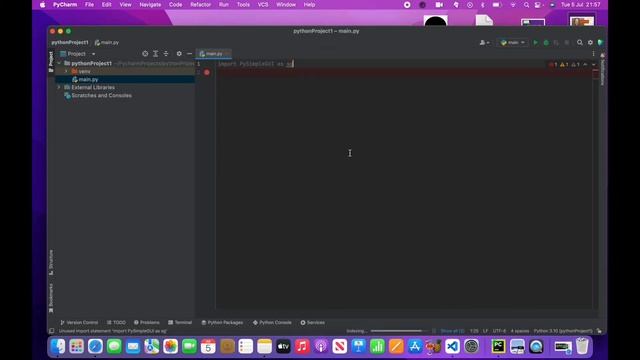The width and height of the screenshot is (640, 360).
Task: Toggle the Bookmarks side tab
Action: [x=51, y=298]
